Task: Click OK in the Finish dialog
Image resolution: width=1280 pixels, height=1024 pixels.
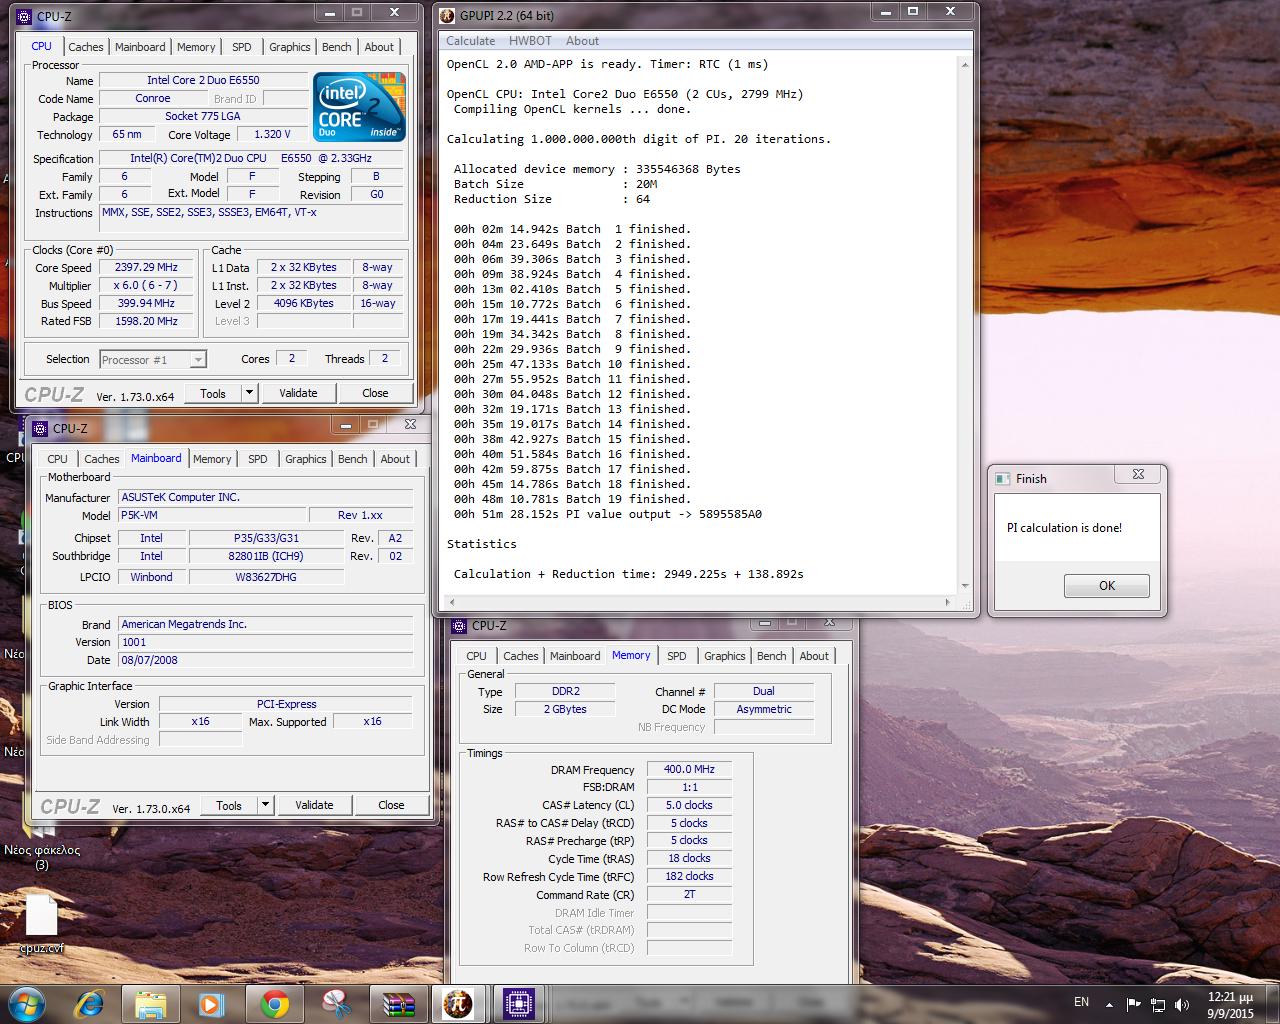Action: click(1107, 586)
